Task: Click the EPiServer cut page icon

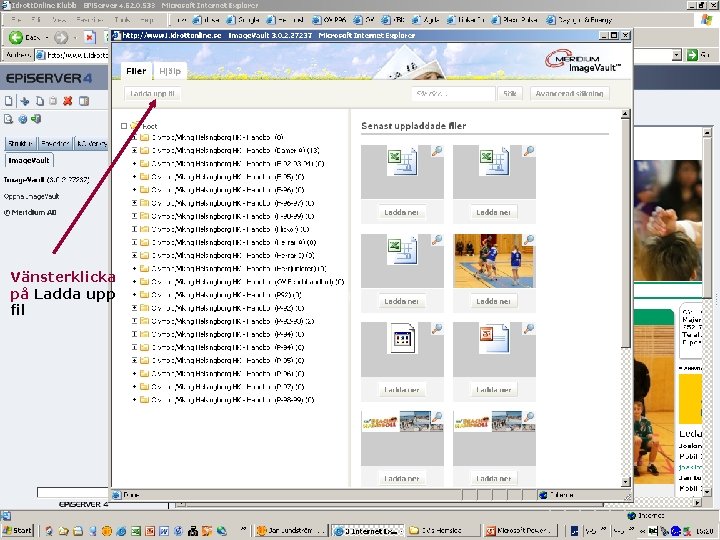Action: [x=25, y=101]
